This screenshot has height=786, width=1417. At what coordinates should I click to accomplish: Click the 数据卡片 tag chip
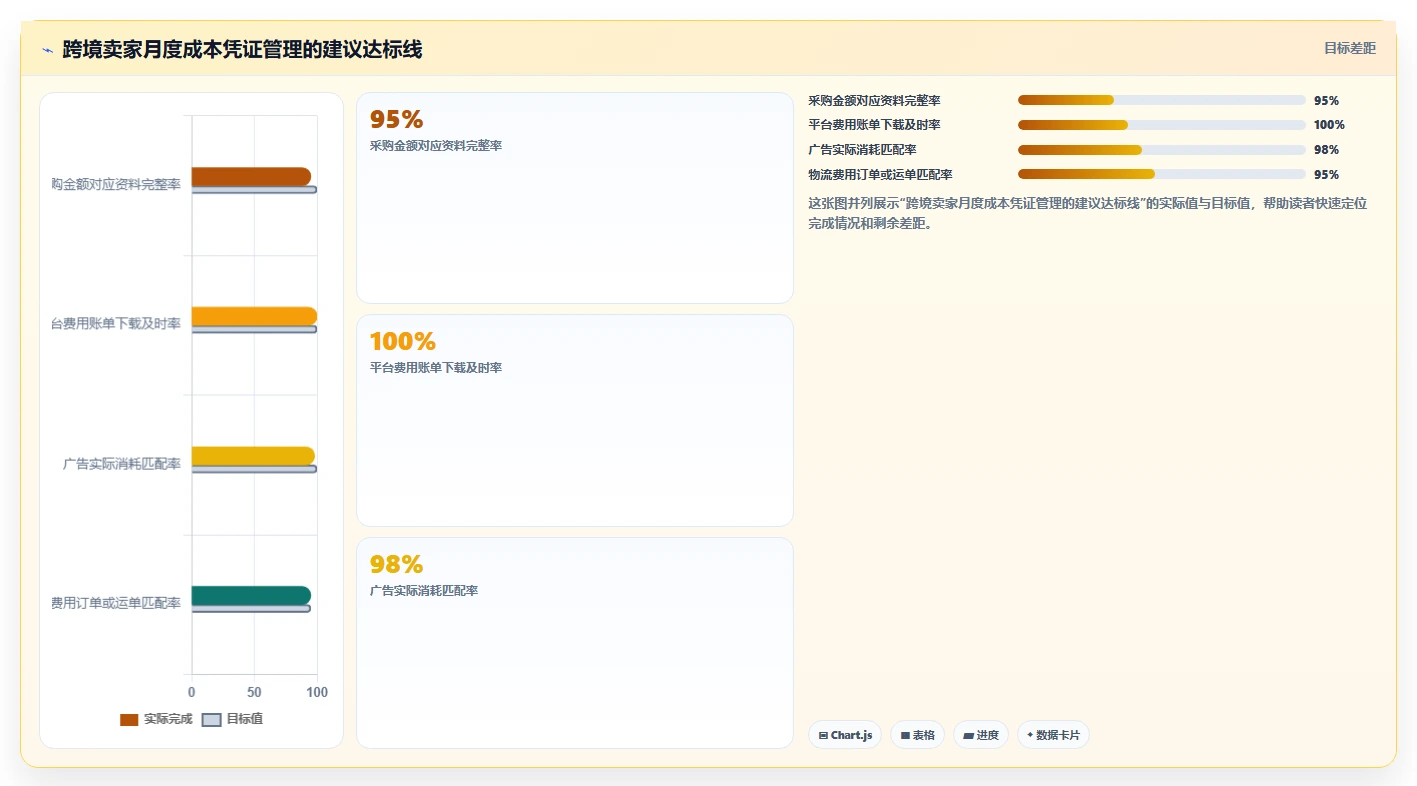1053,735
